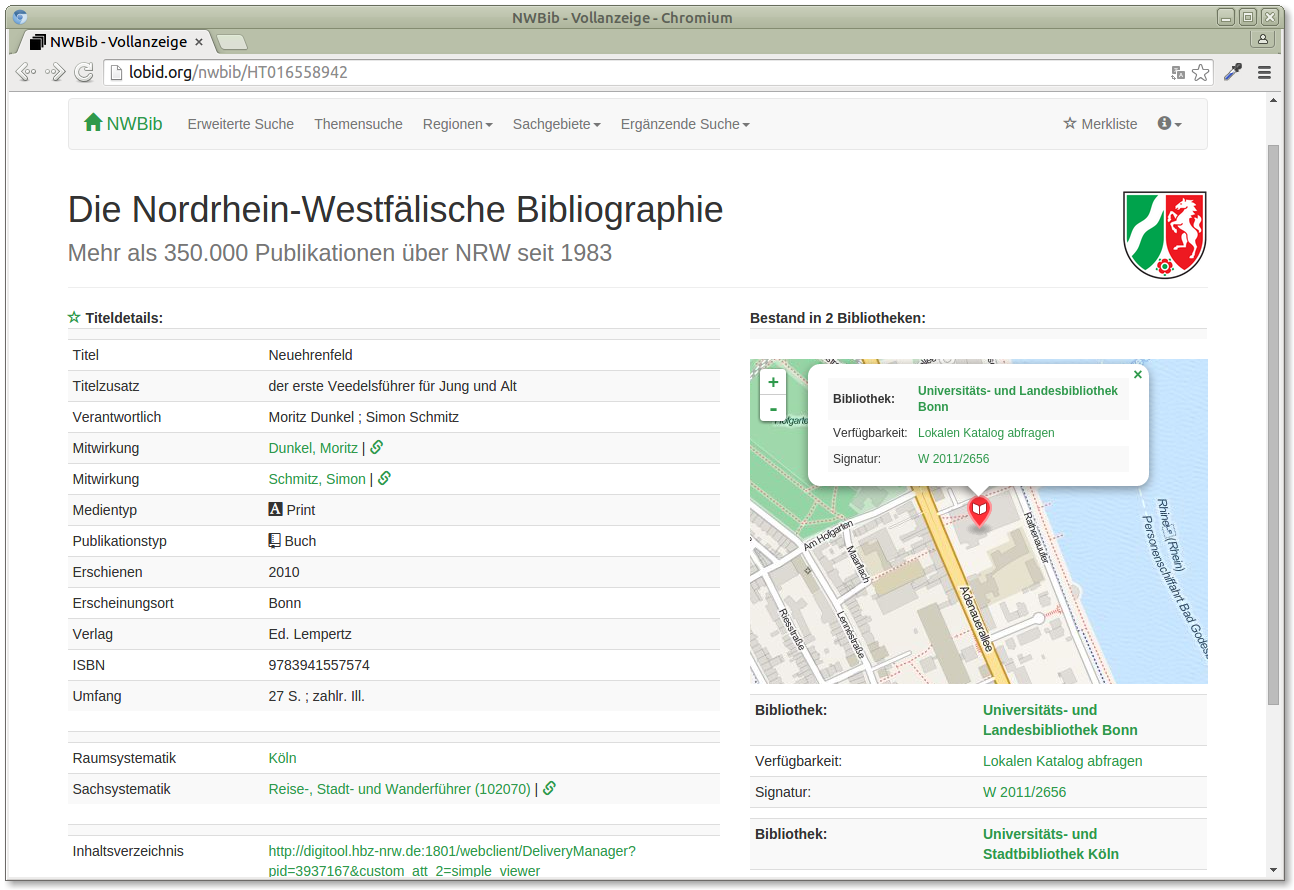Open Erweiterte Suche
1294x890 pixels.
click(241, 124)
